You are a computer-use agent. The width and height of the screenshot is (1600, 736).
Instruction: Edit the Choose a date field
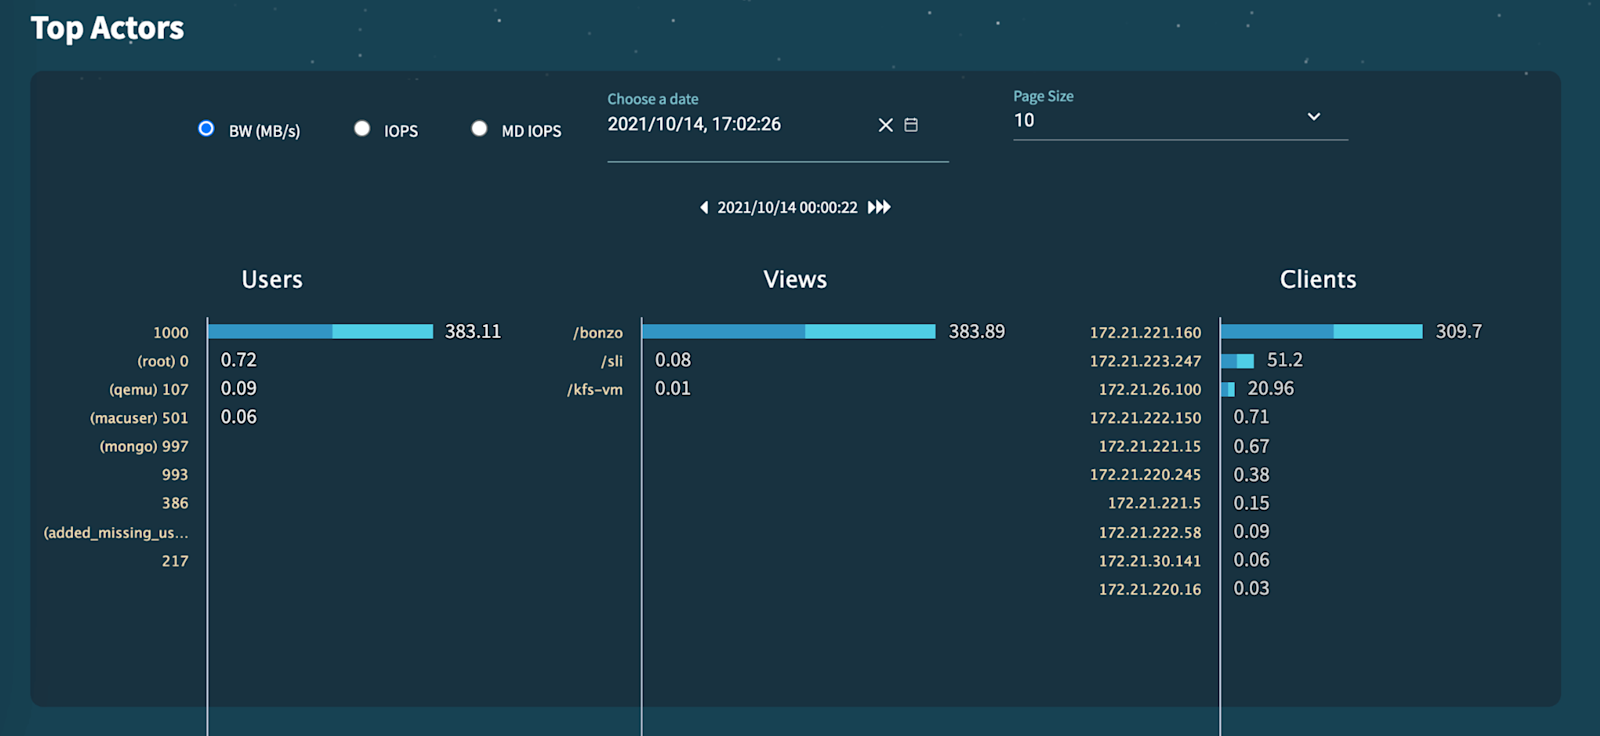coord(778,126)
